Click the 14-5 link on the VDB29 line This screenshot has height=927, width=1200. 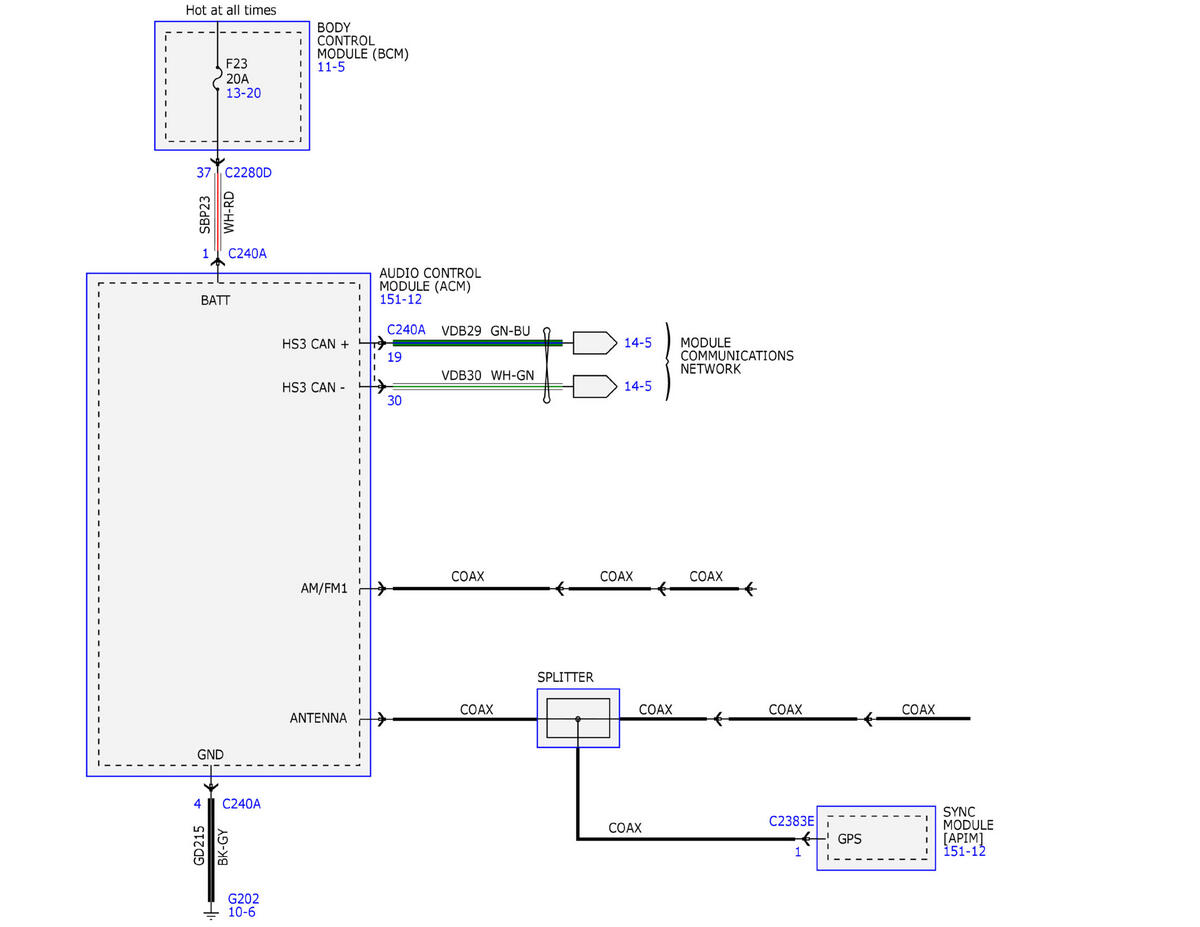[638, 343]
